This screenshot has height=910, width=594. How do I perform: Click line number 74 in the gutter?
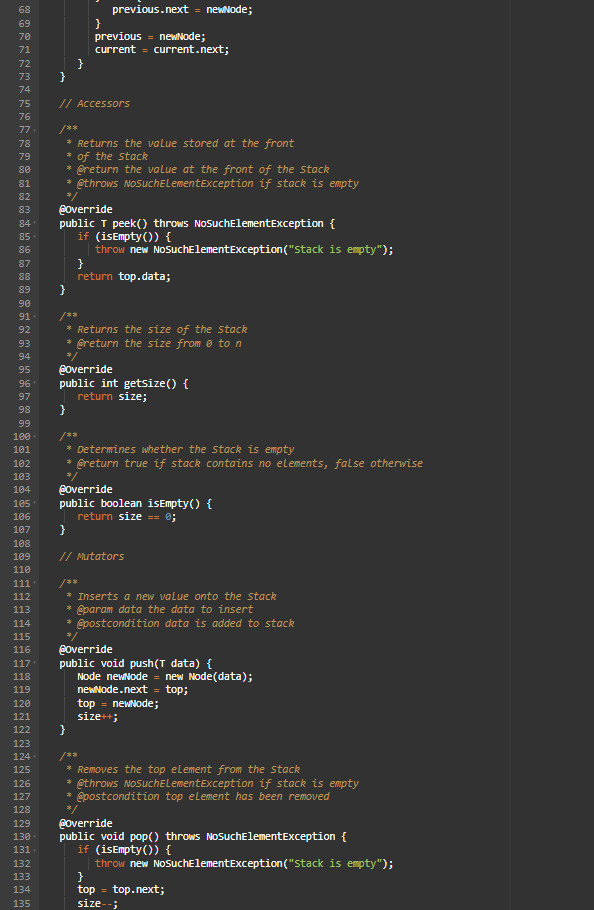(24, 90)
